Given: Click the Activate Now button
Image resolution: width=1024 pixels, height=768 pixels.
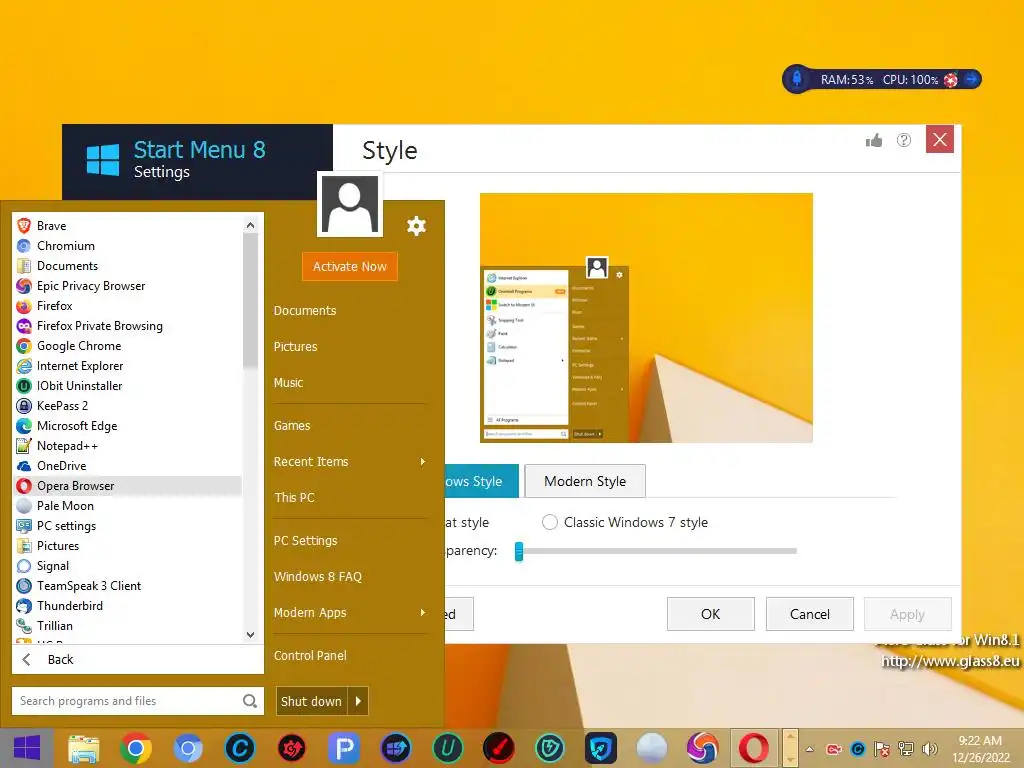Looking at the screenshot, I should tap(349, 266).
